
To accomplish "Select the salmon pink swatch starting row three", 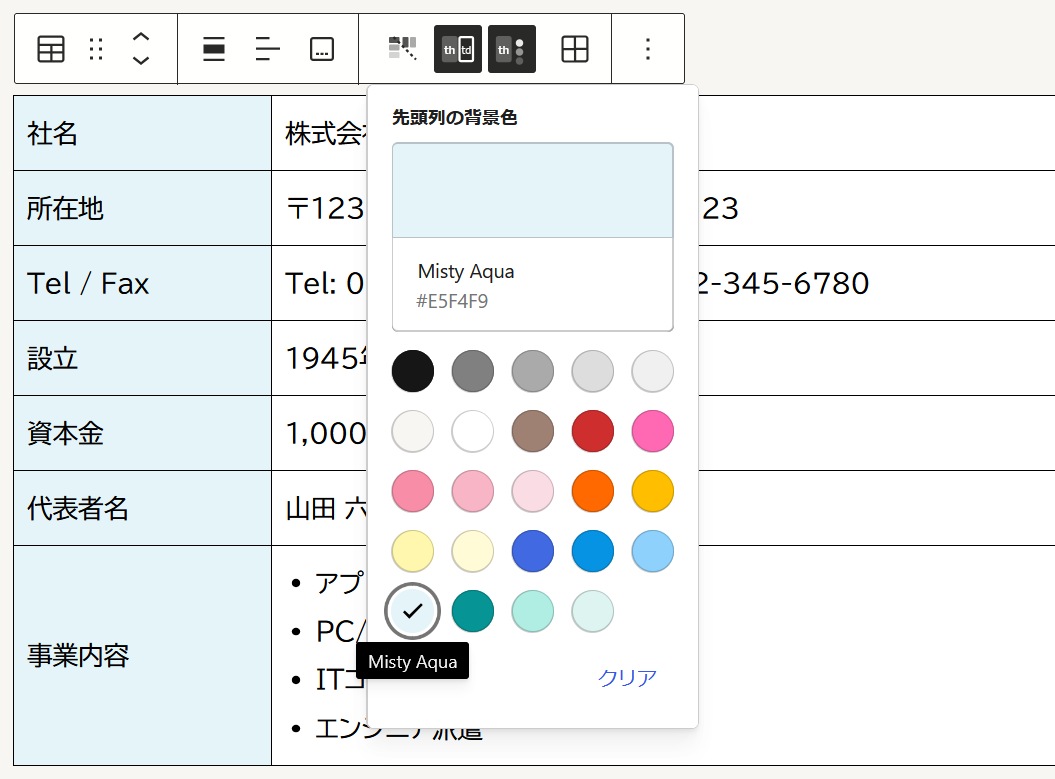I will coord(412,491).
